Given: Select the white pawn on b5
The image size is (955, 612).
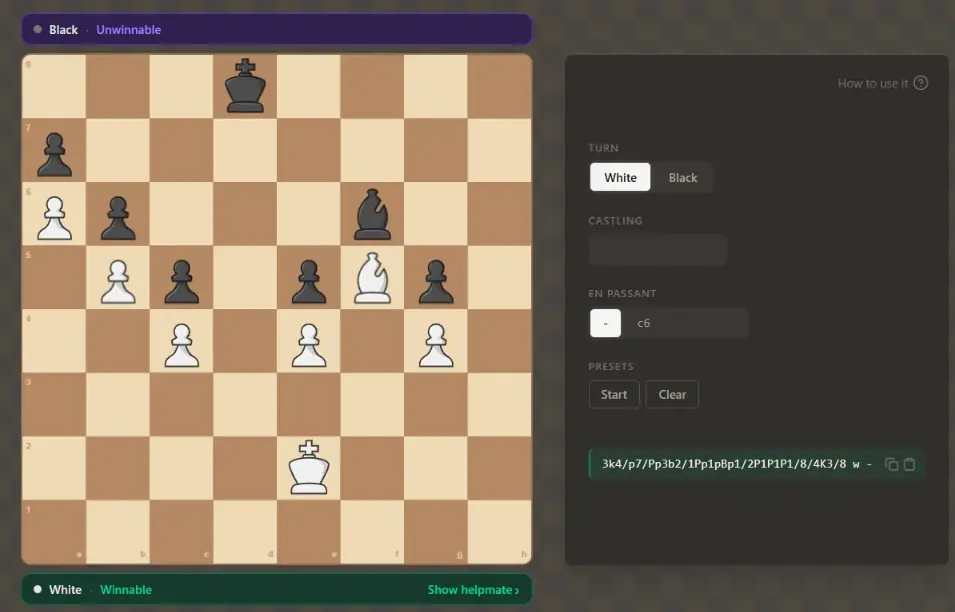Looking at the screenshot, I should [x=118, y=281].
